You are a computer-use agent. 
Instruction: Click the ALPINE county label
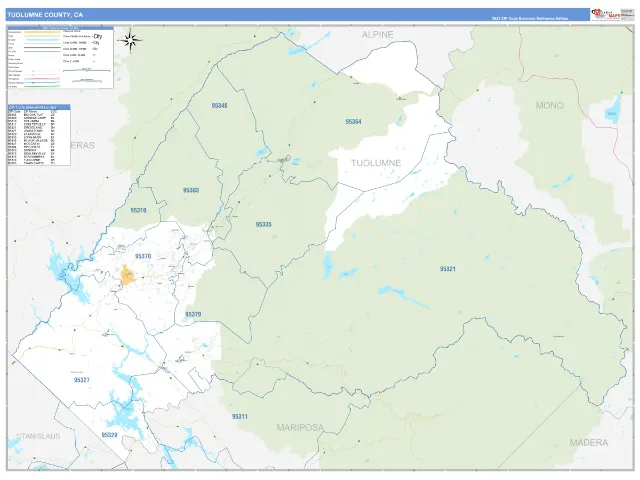coord(378,35)
